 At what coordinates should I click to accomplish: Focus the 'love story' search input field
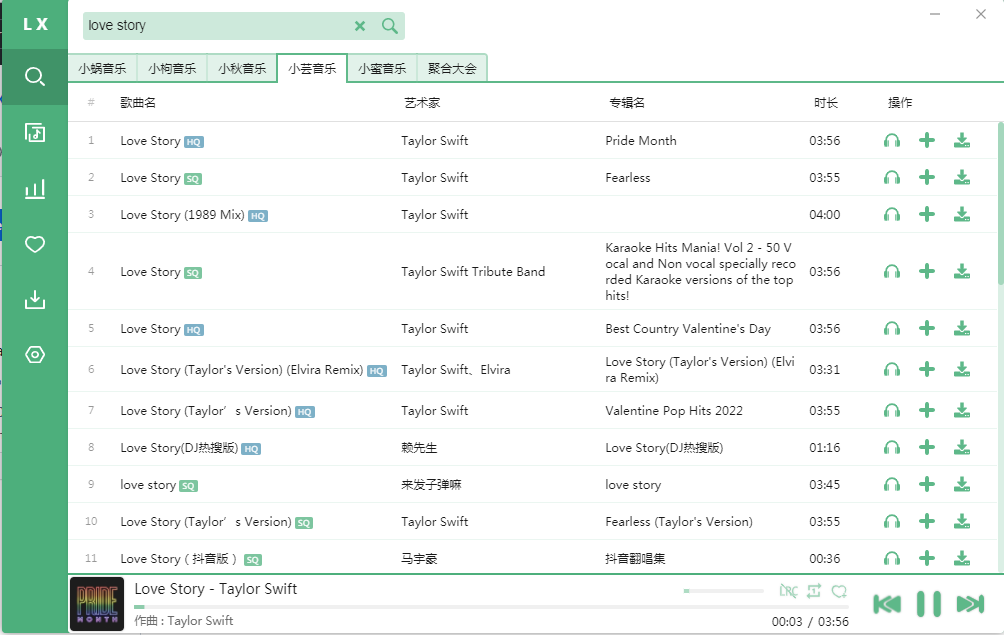coord(218,26)
